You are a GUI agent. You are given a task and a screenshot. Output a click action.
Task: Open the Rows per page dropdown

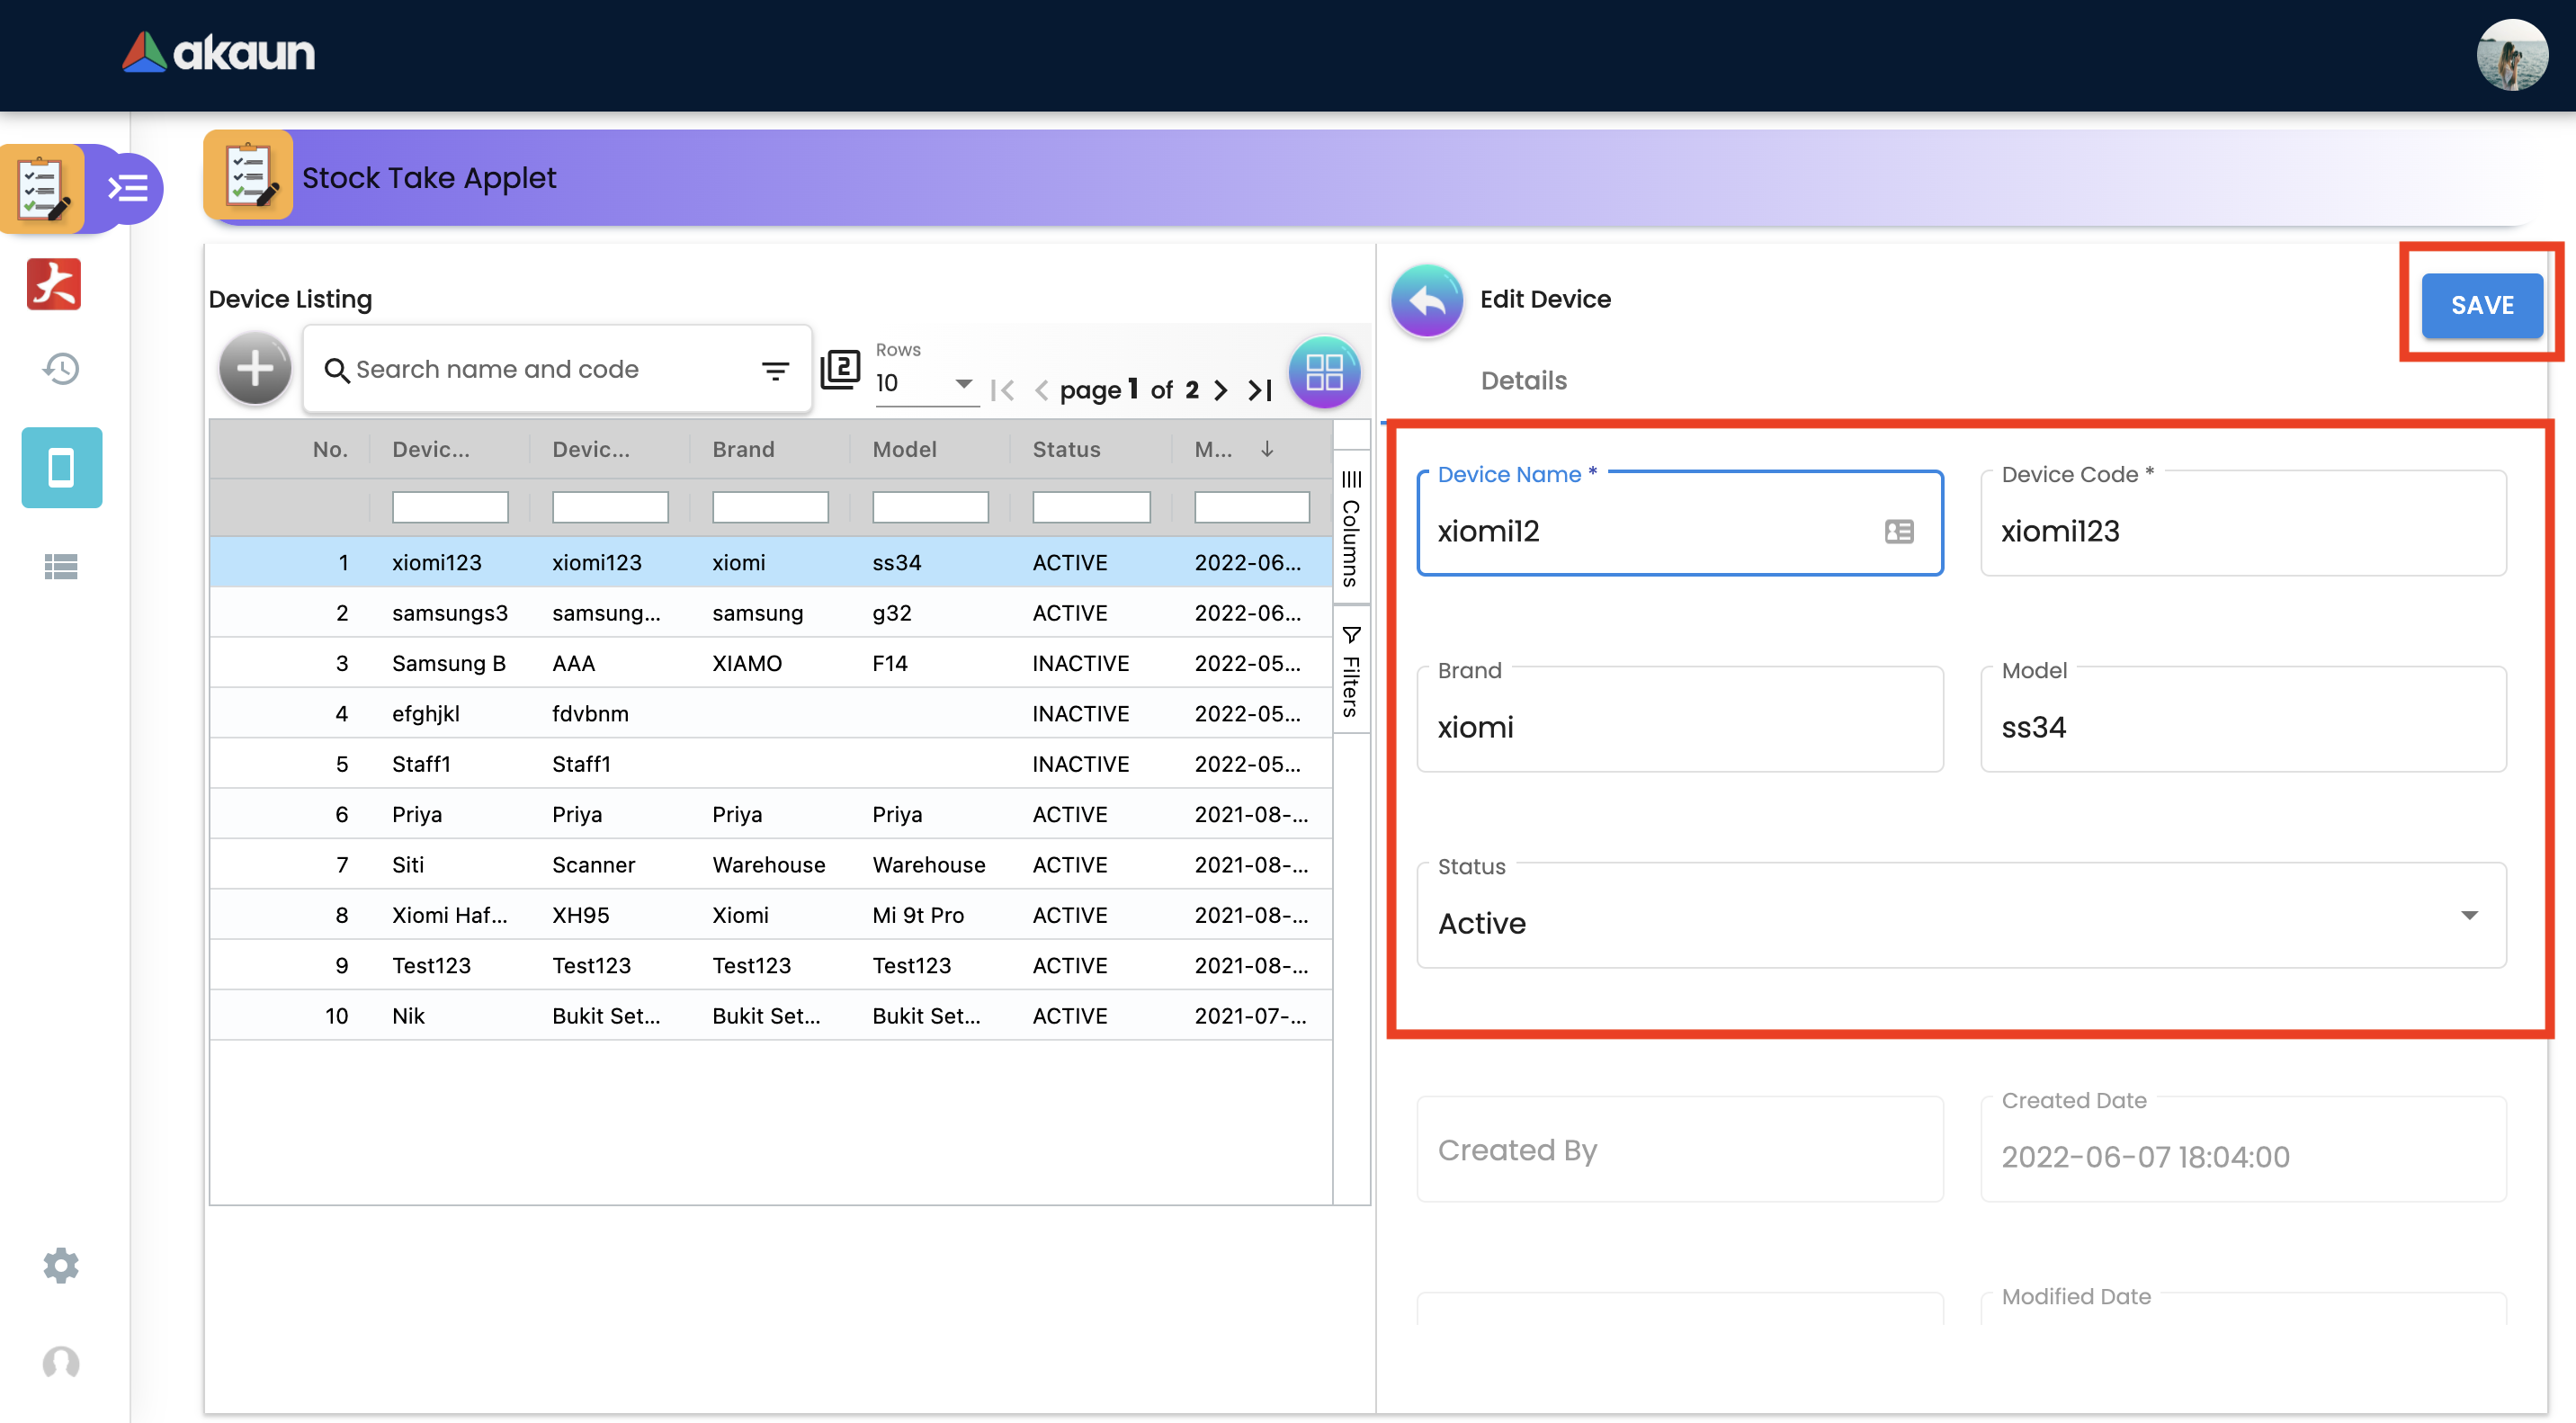coord(925,384)
